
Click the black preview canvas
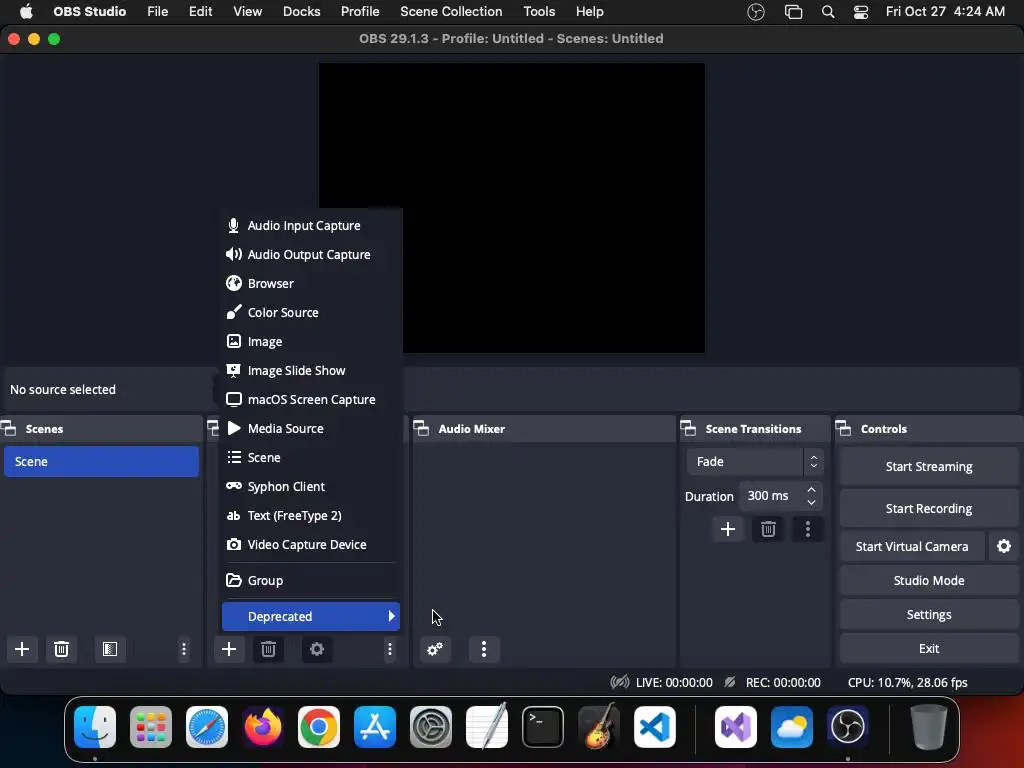(511, 208)
